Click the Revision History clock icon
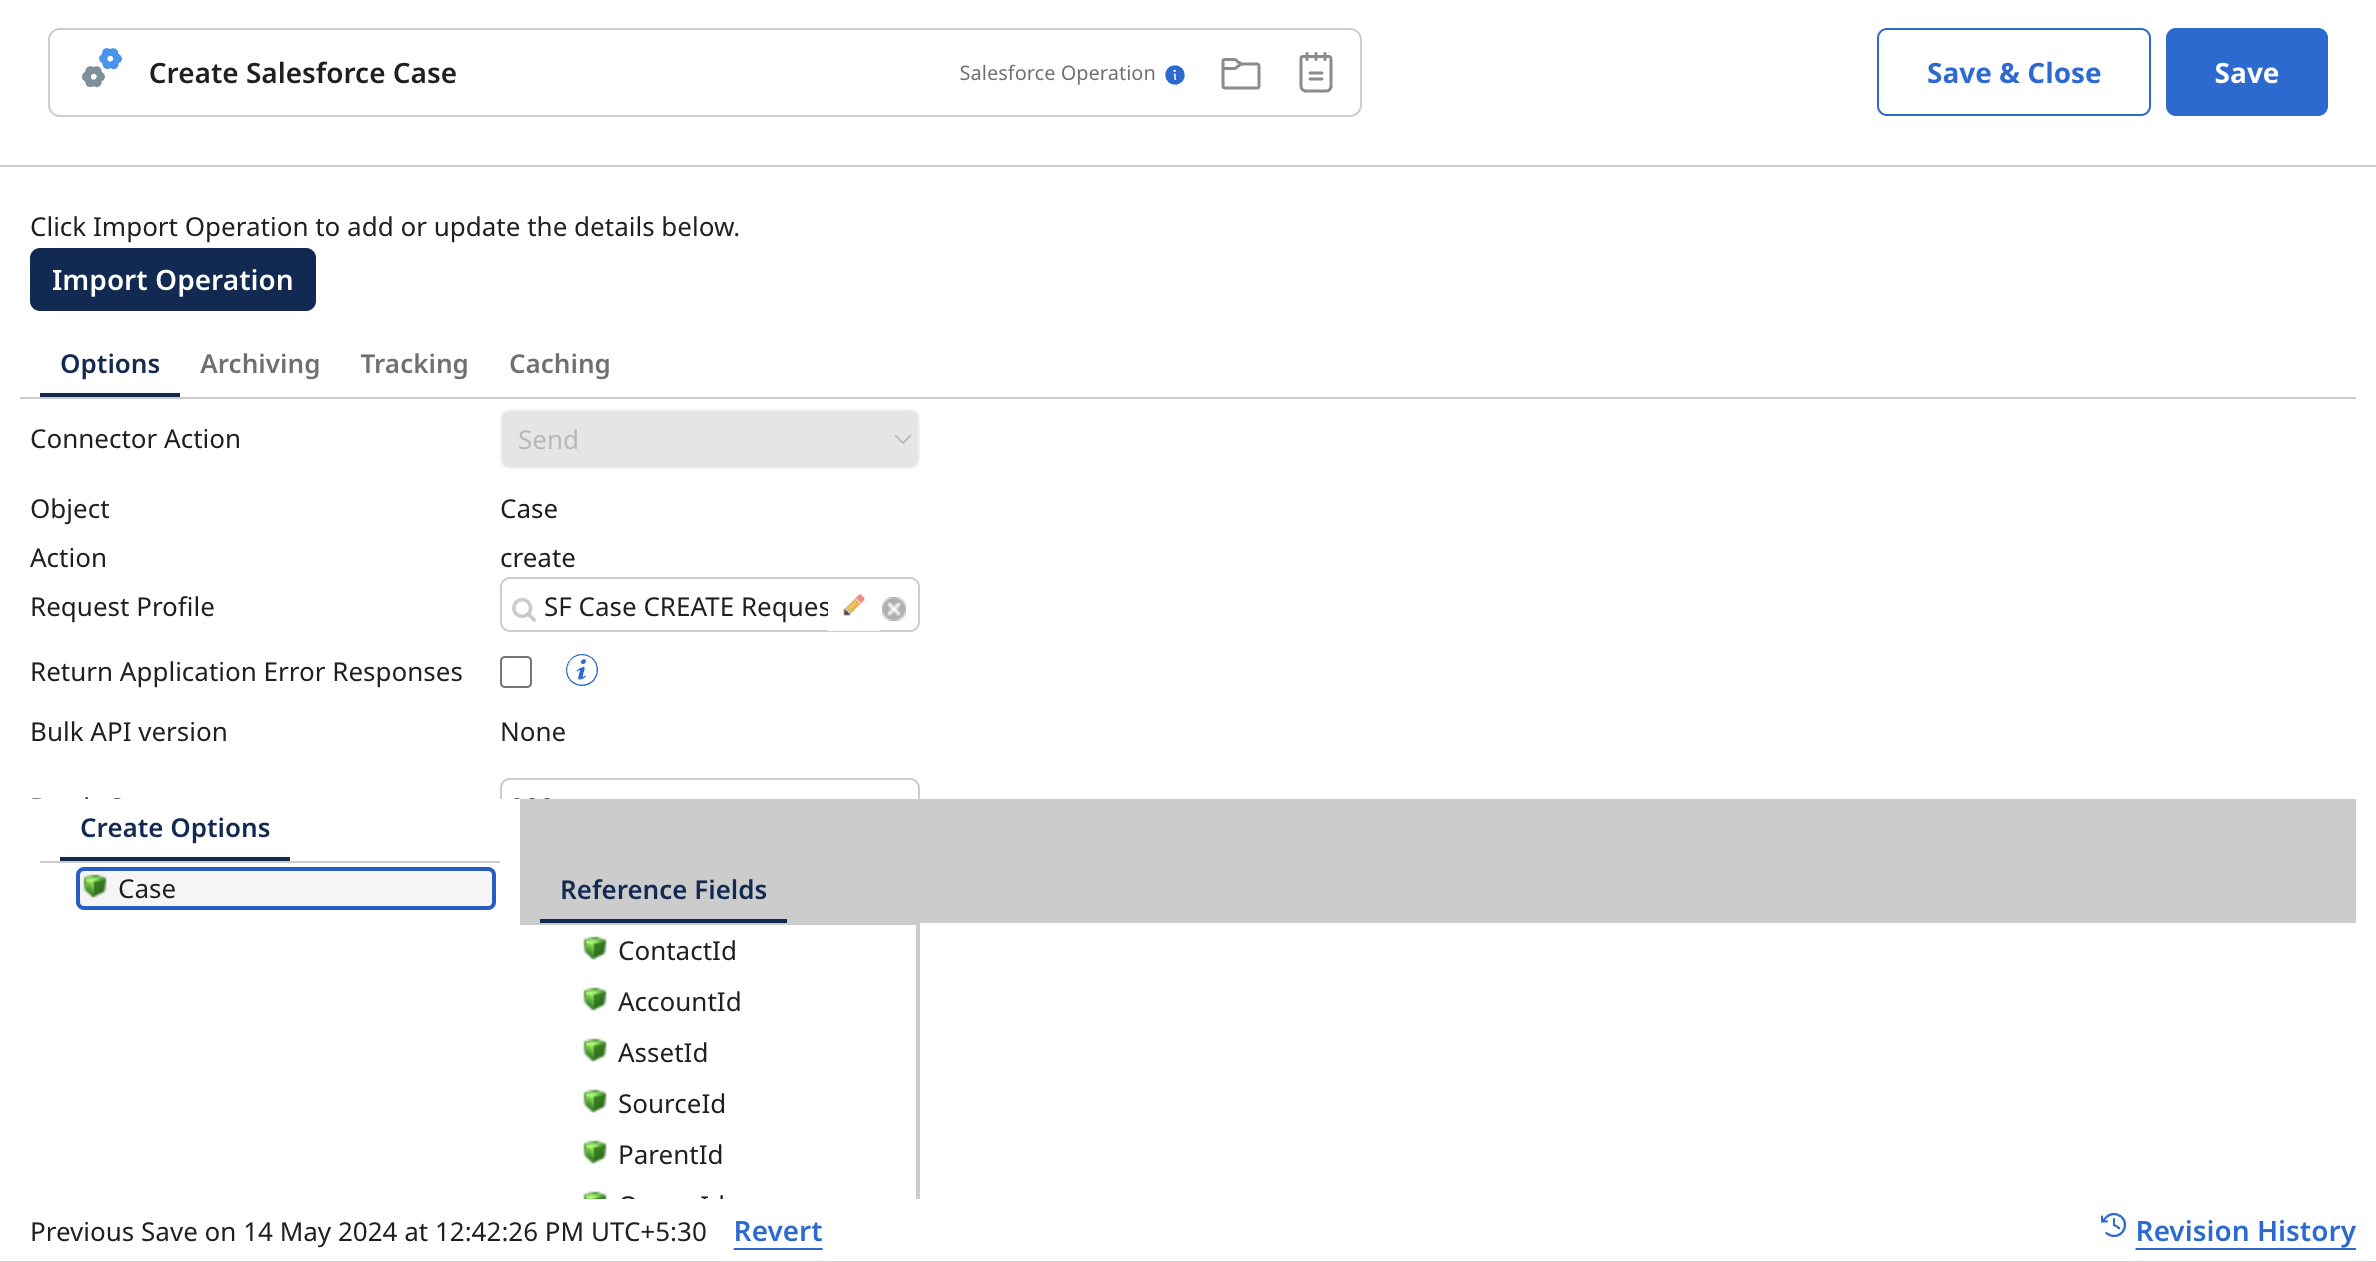 click(2112, 1226)
